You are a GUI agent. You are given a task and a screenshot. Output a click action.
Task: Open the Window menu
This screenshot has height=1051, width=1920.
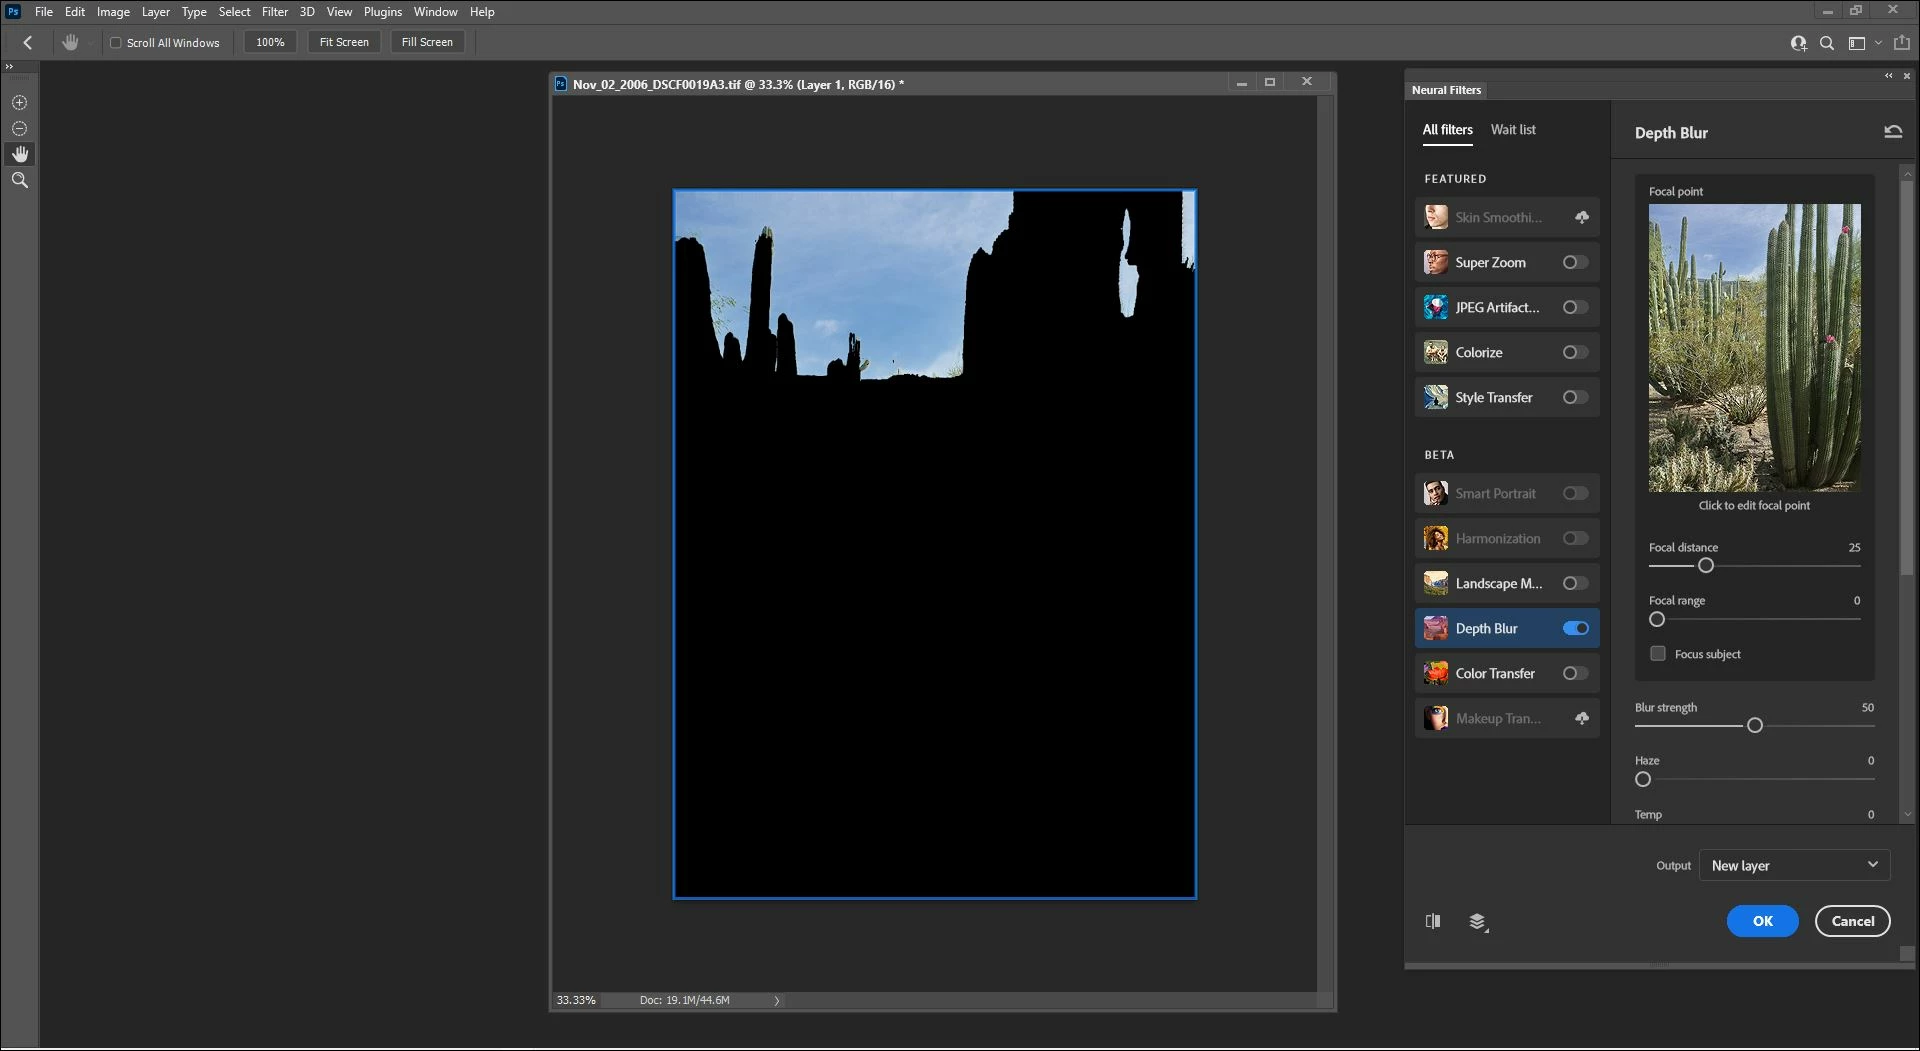(x=435, y=12)
